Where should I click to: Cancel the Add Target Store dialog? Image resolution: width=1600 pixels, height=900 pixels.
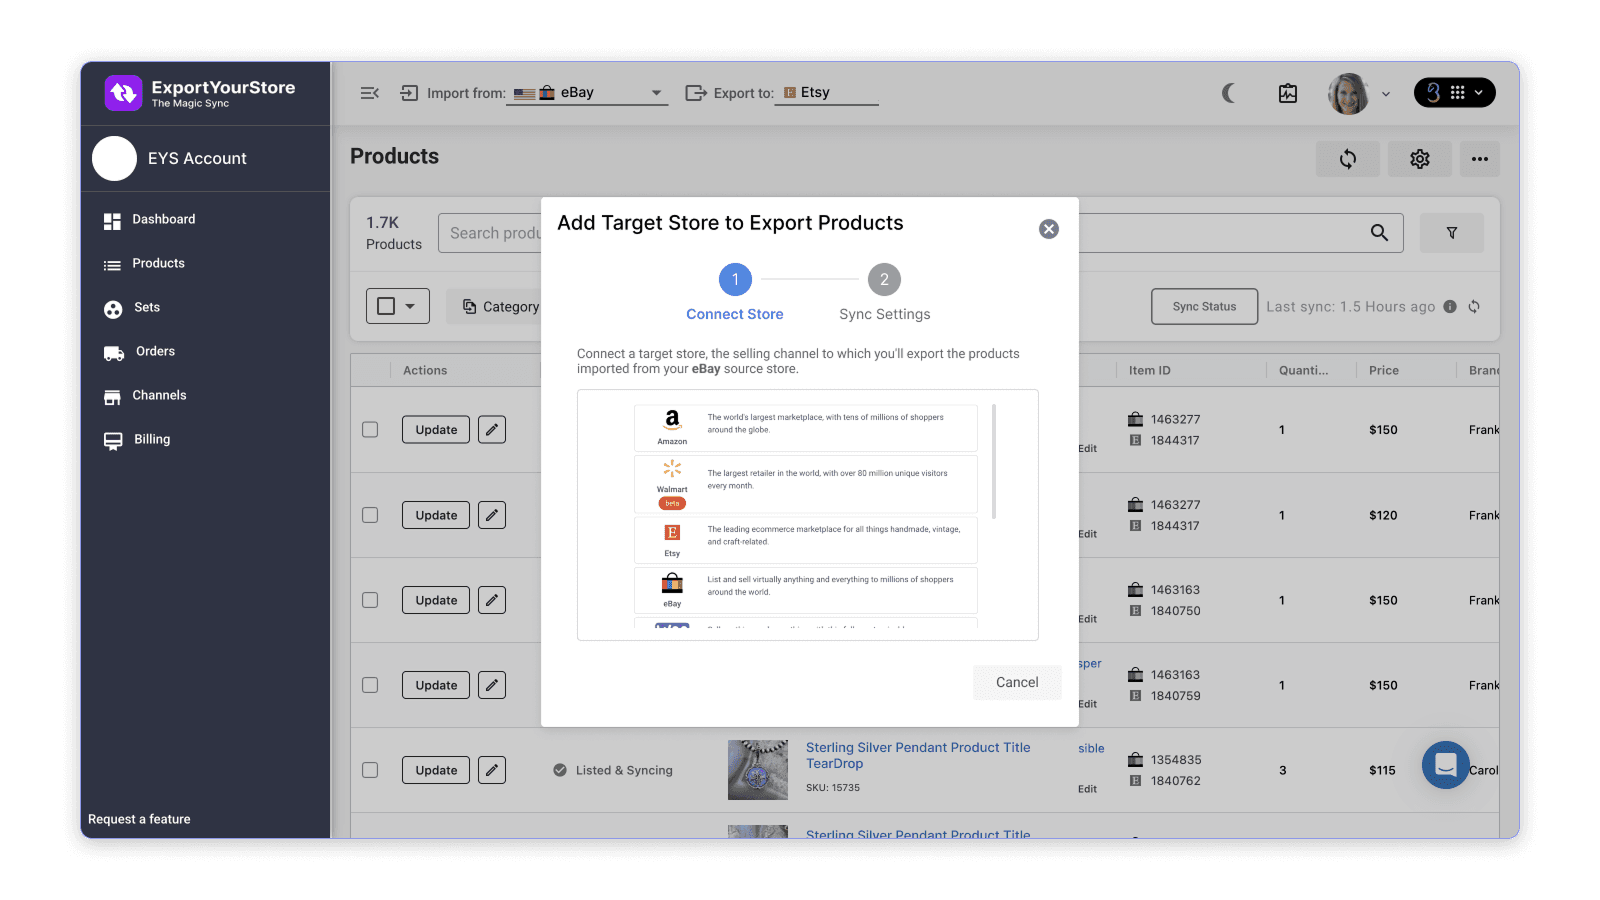pos(1017,682)
